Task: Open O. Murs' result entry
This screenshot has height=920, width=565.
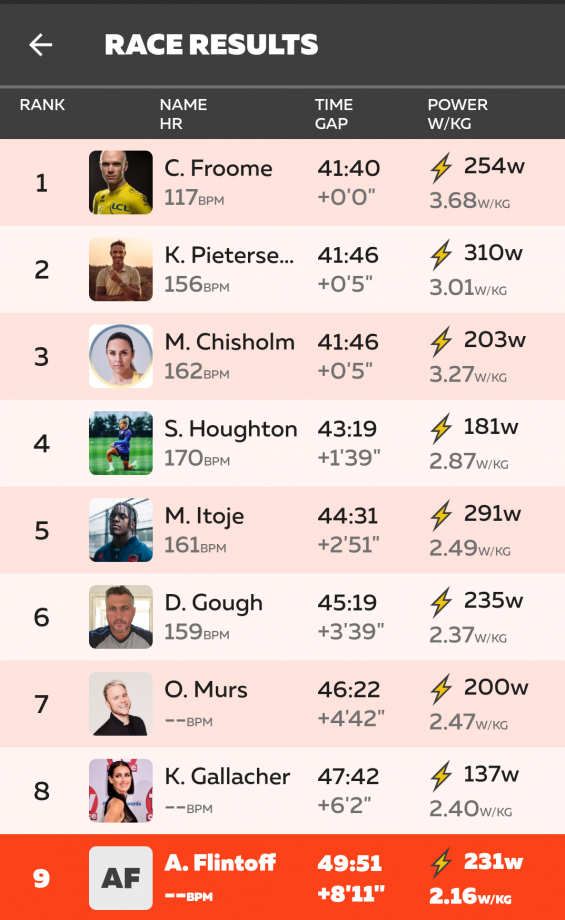Action: pos(282,703)
